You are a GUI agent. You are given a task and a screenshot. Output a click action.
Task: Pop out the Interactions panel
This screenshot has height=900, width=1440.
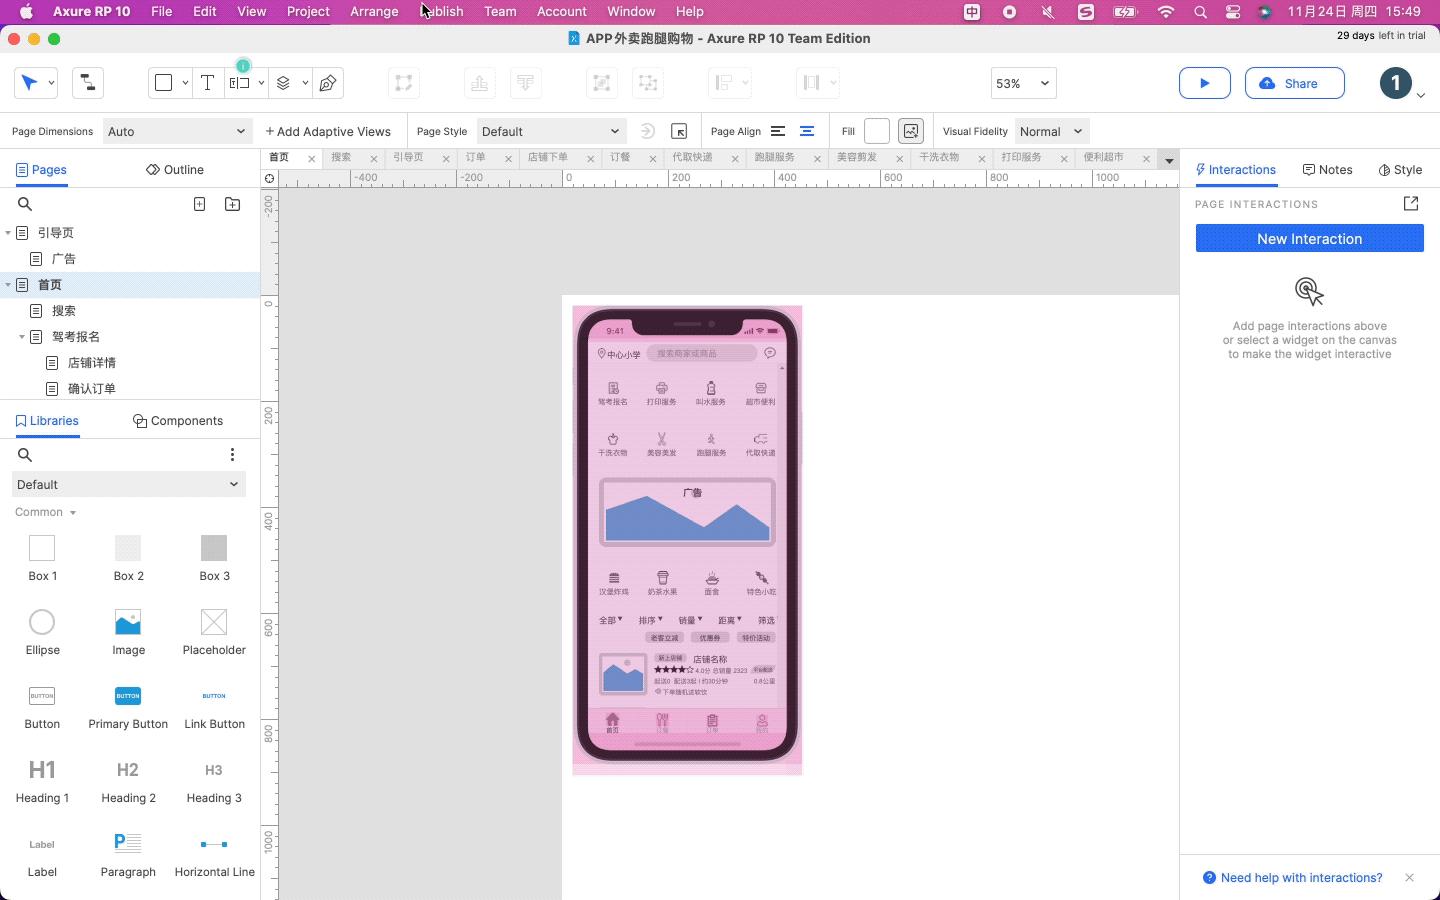click(x=1411, y=204)
